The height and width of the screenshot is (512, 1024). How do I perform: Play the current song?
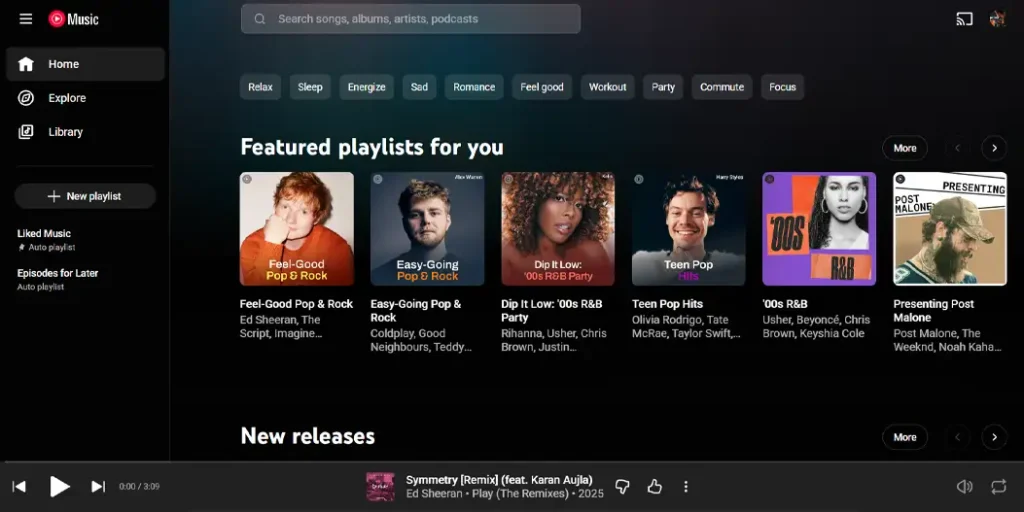(x=59, y=487)
